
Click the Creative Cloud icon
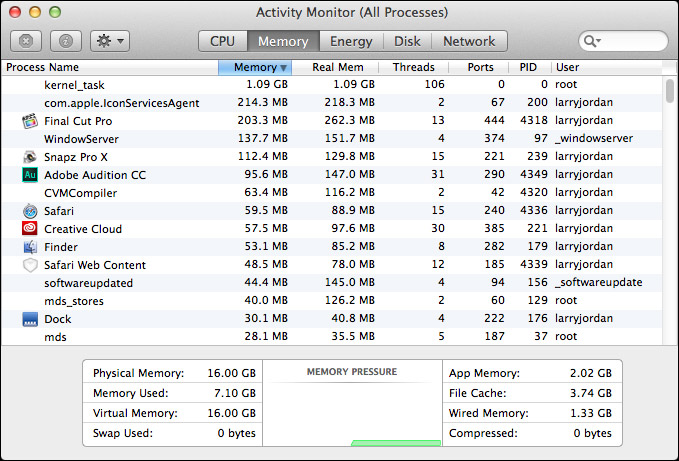(30, 228)
